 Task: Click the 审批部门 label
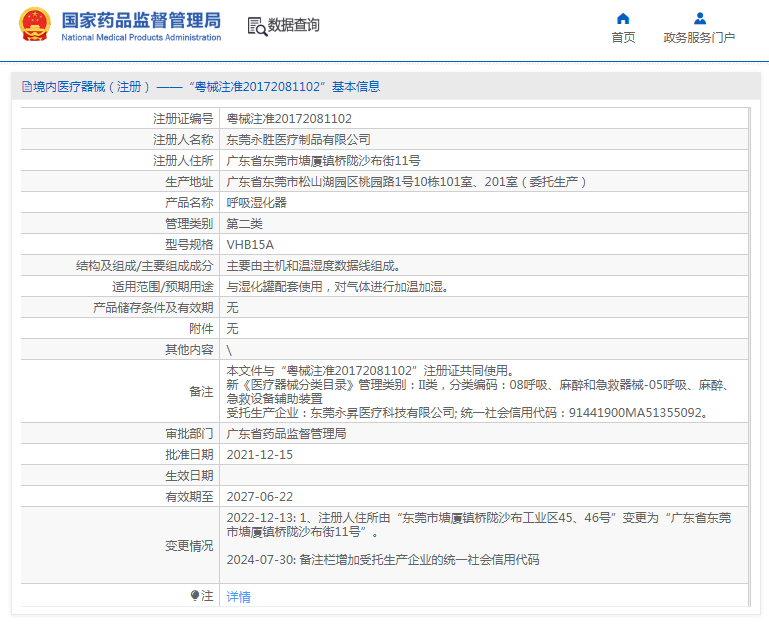coord(189,434)
